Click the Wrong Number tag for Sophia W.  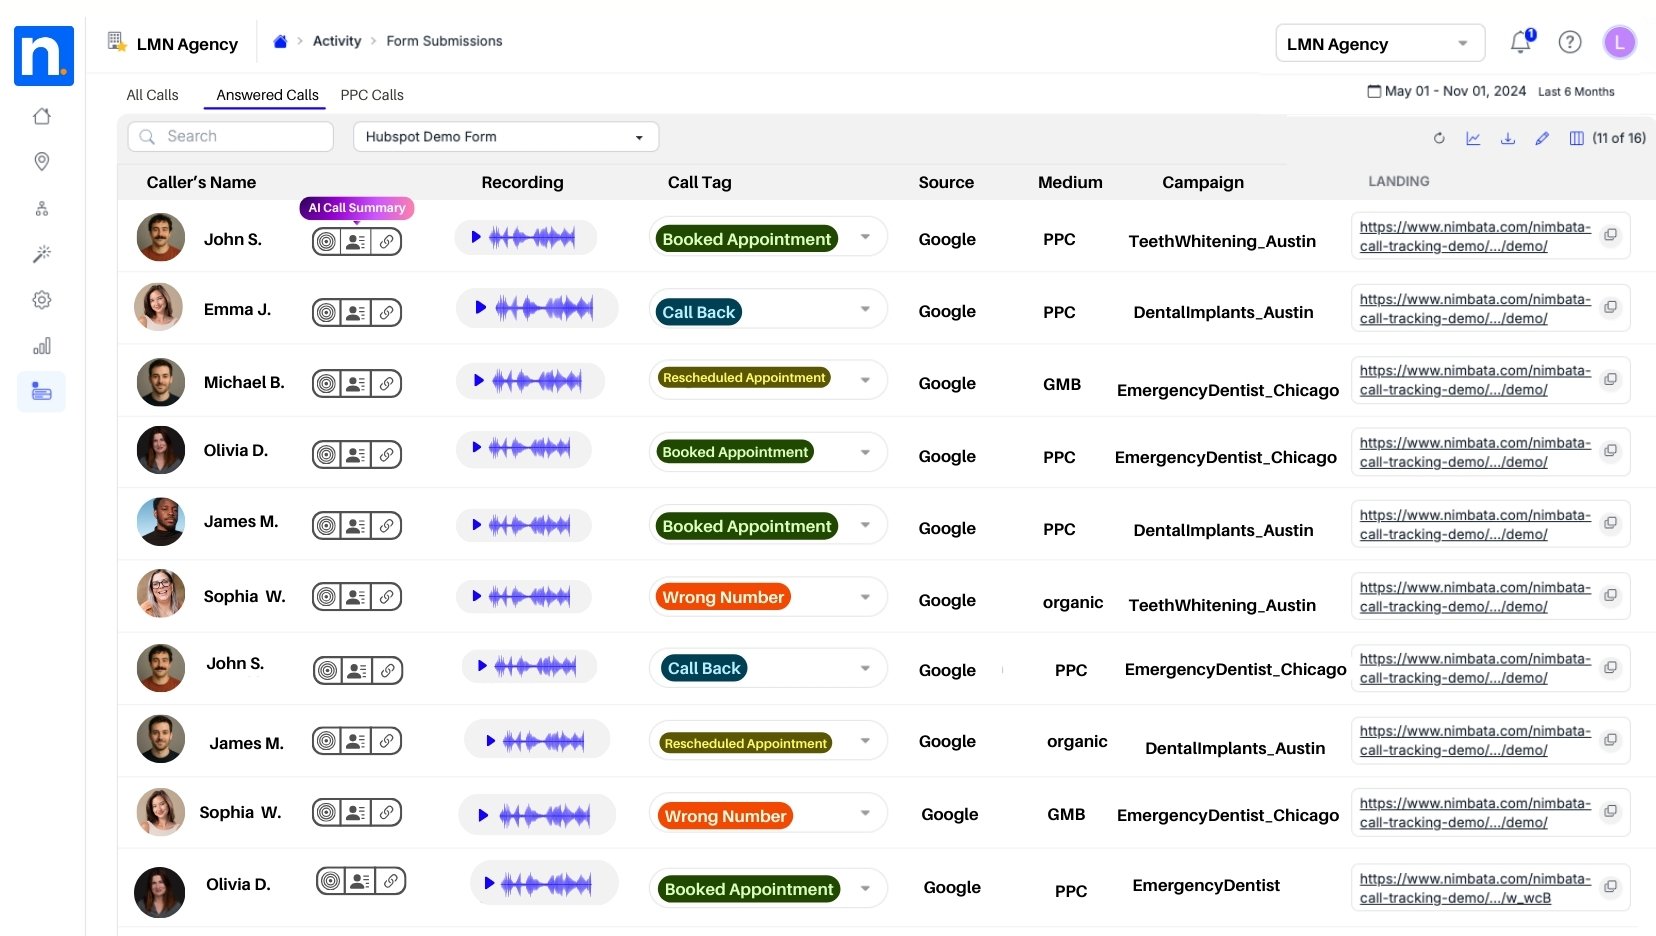pos(723,597)
